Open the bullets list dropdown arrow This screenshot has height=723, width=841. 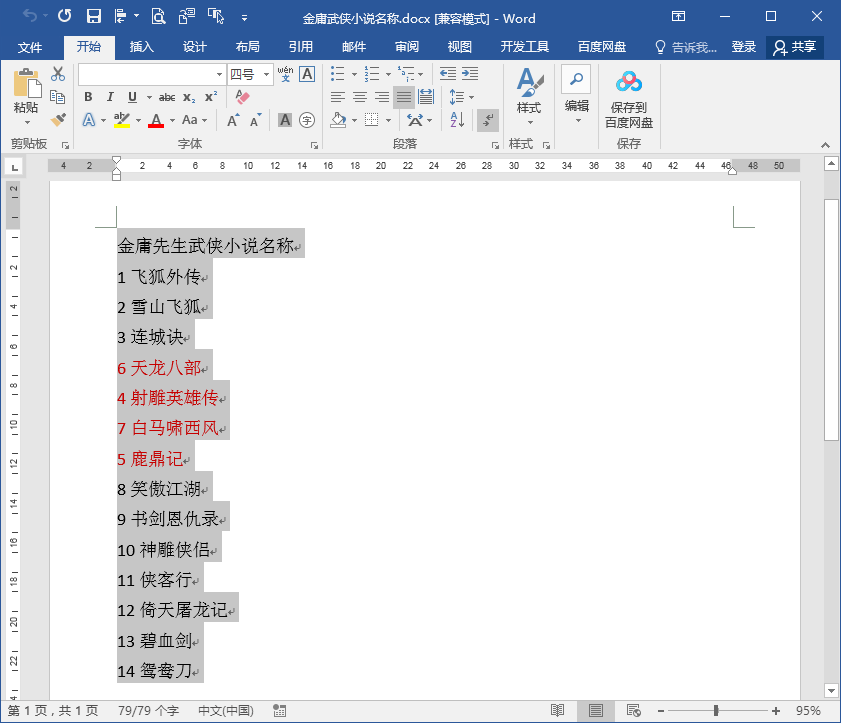354,74
